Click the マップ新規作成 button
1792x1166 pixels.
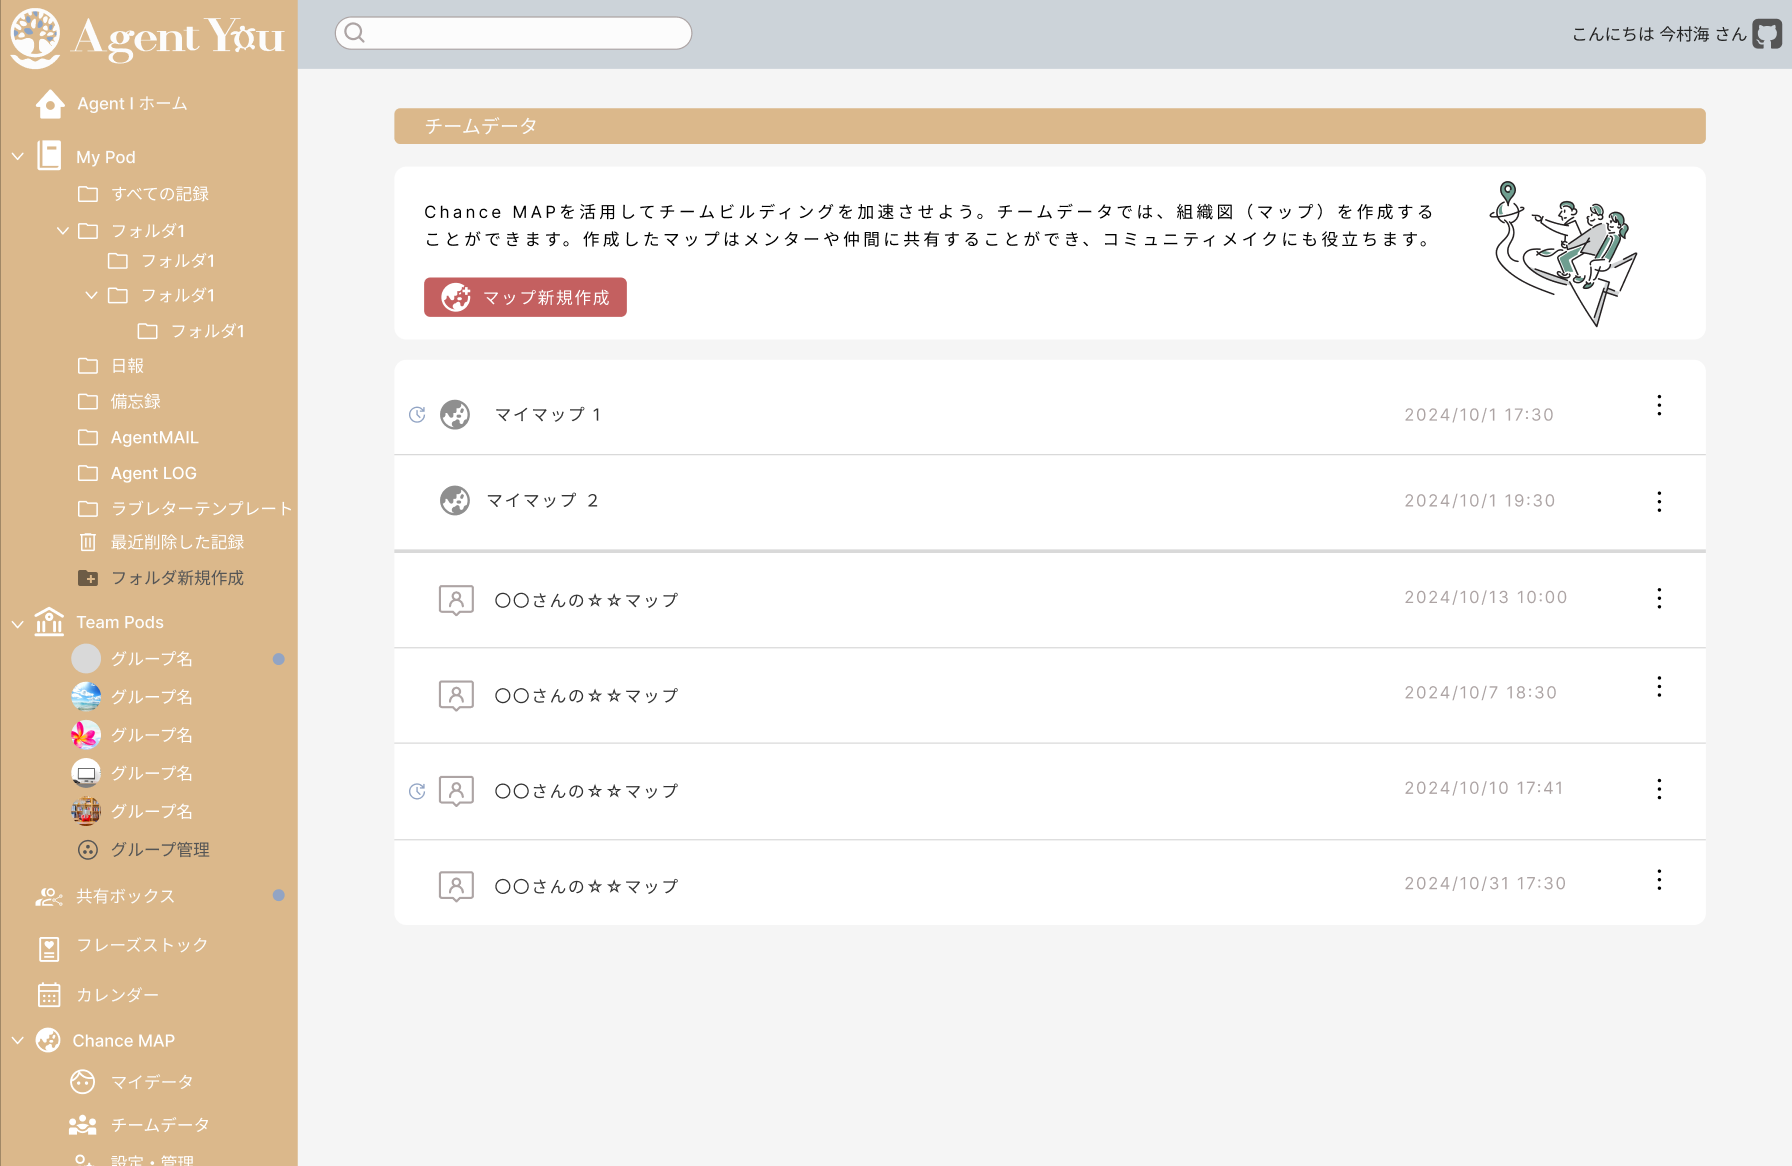(525, 297)
